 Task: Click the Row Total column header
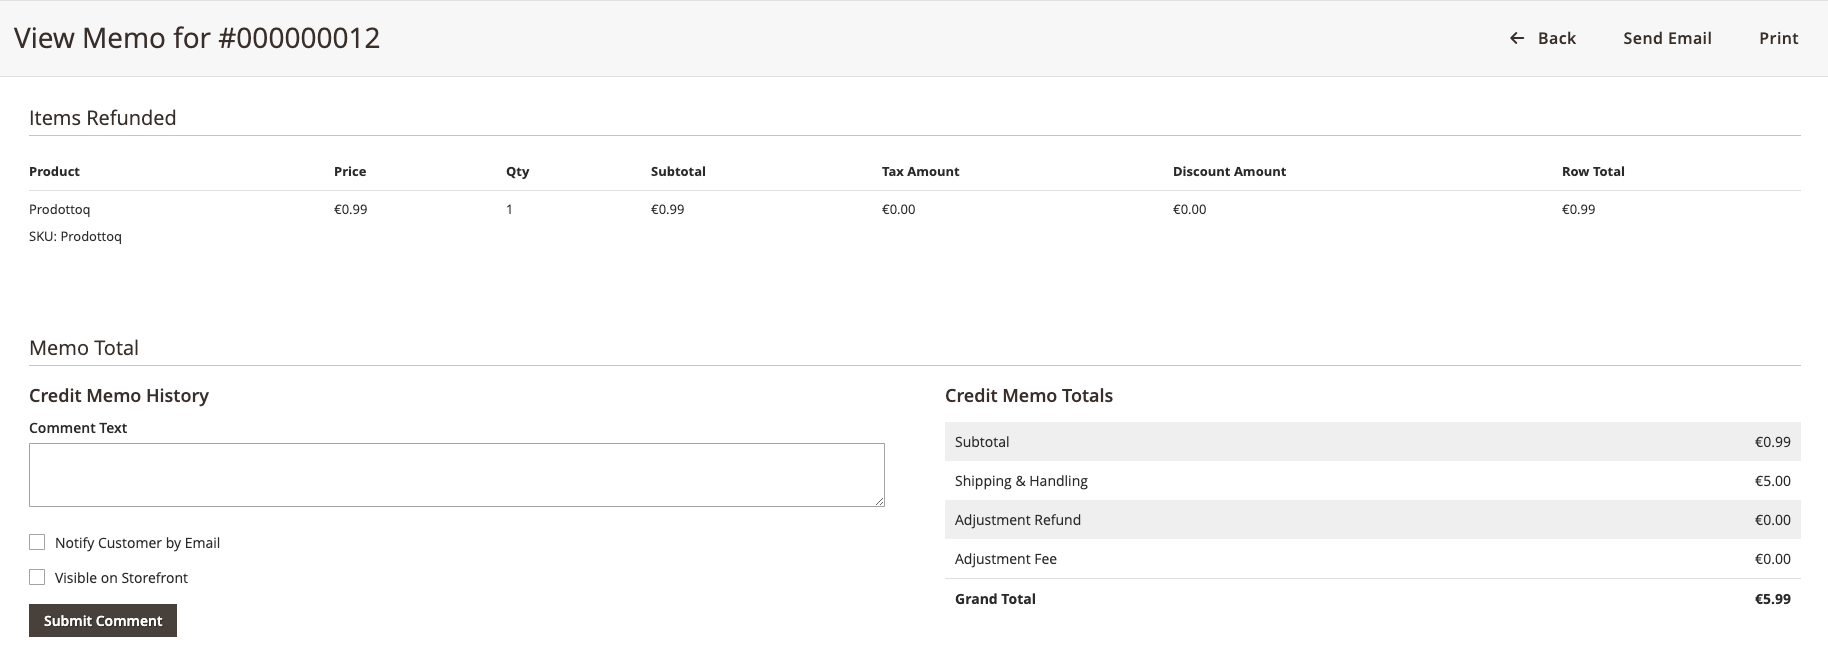tap(1593, 171)
